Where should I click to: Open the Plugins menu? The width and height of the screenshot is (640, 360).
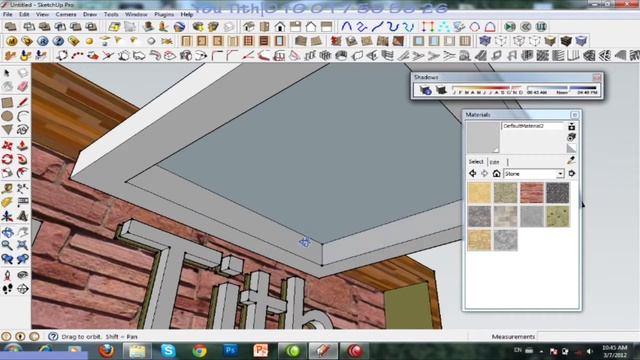(x=164, y=14)
